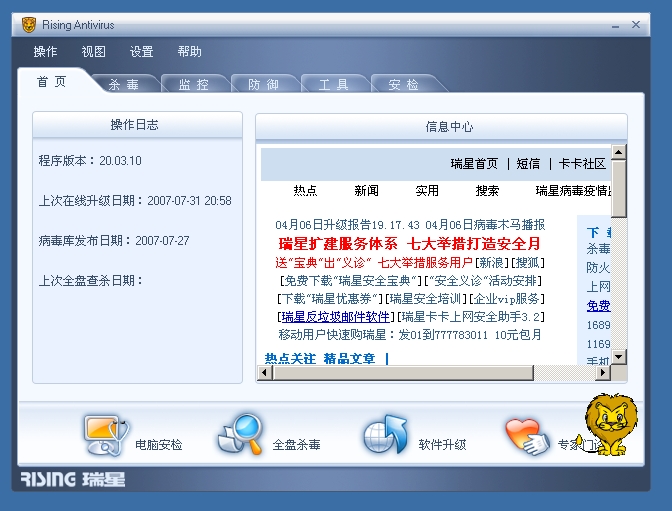Open the 短信 link
The width and height of the screenshot is (672, 511).
tap(528, 164)
